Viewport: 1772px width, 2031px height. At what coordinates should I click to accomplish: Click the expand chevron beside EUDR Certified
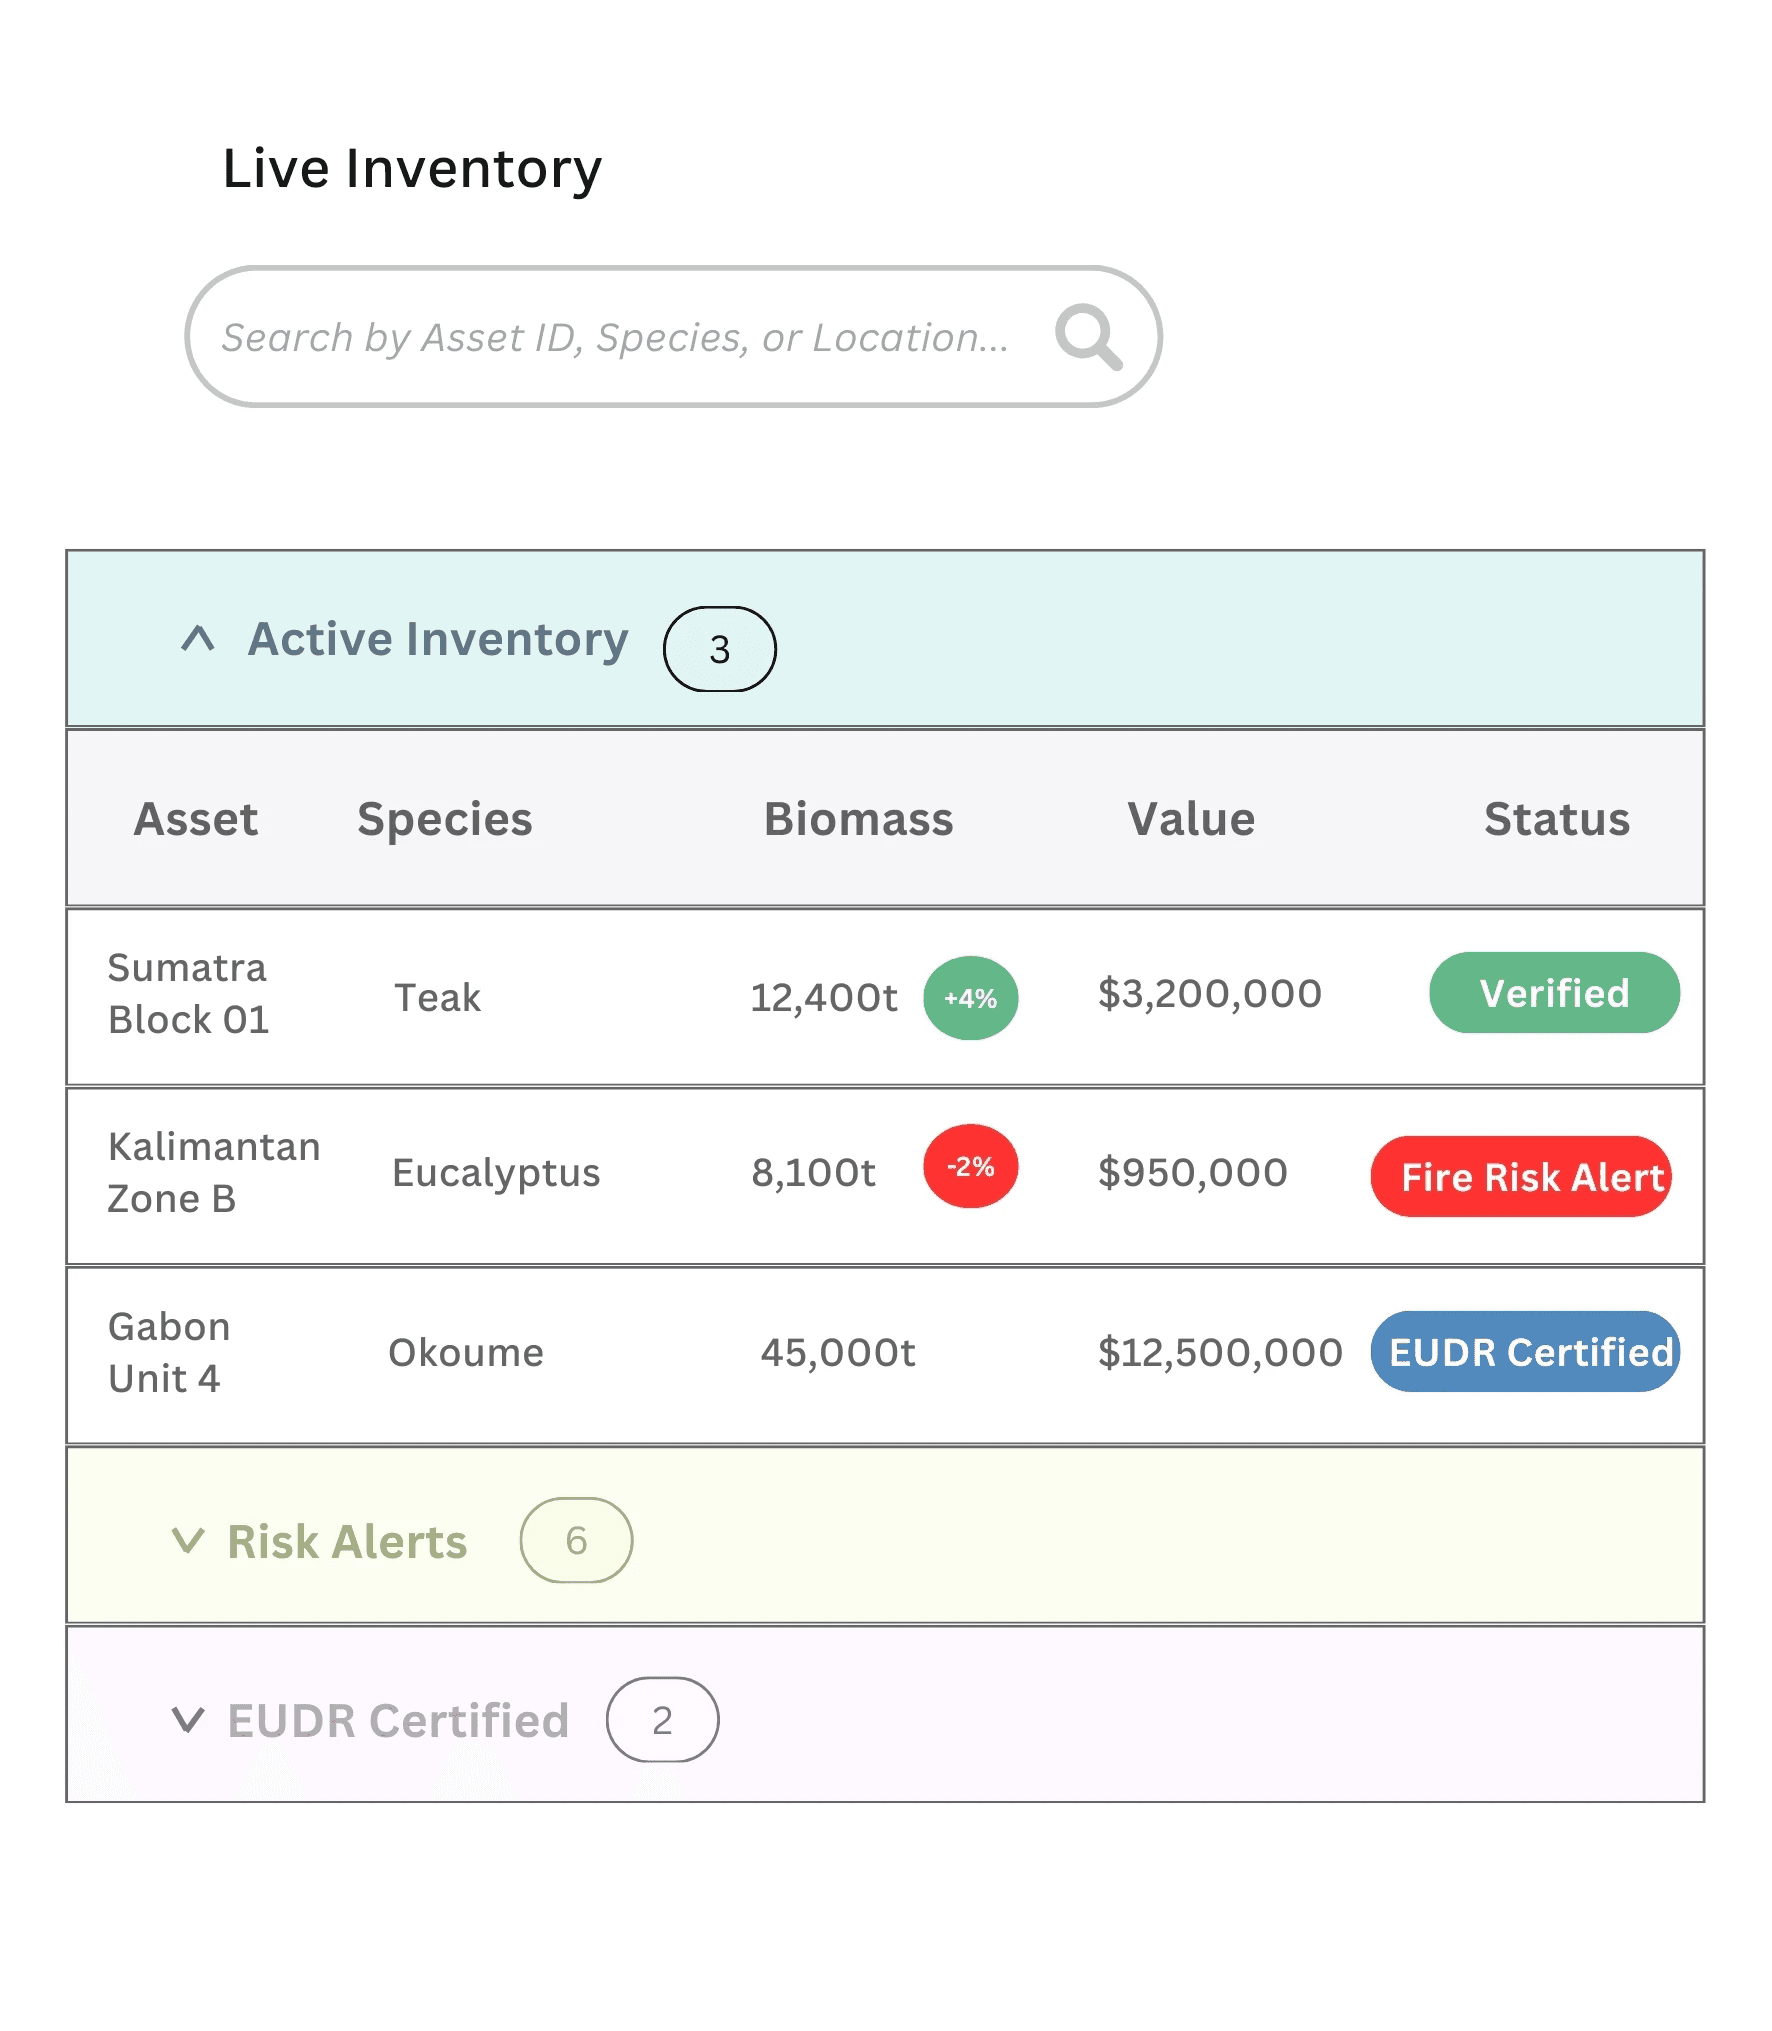click(190, 1720)
